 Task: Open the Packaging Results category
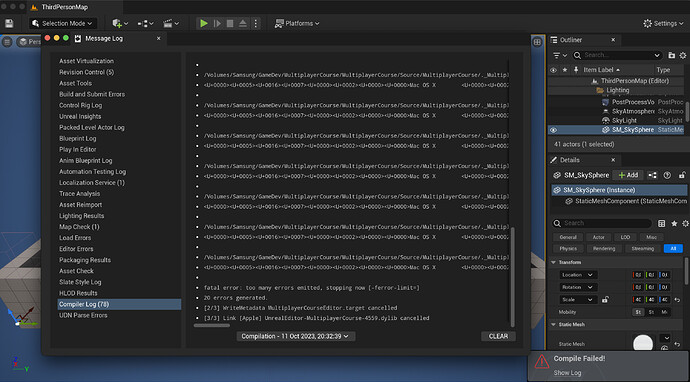click(x=85, y=260)
